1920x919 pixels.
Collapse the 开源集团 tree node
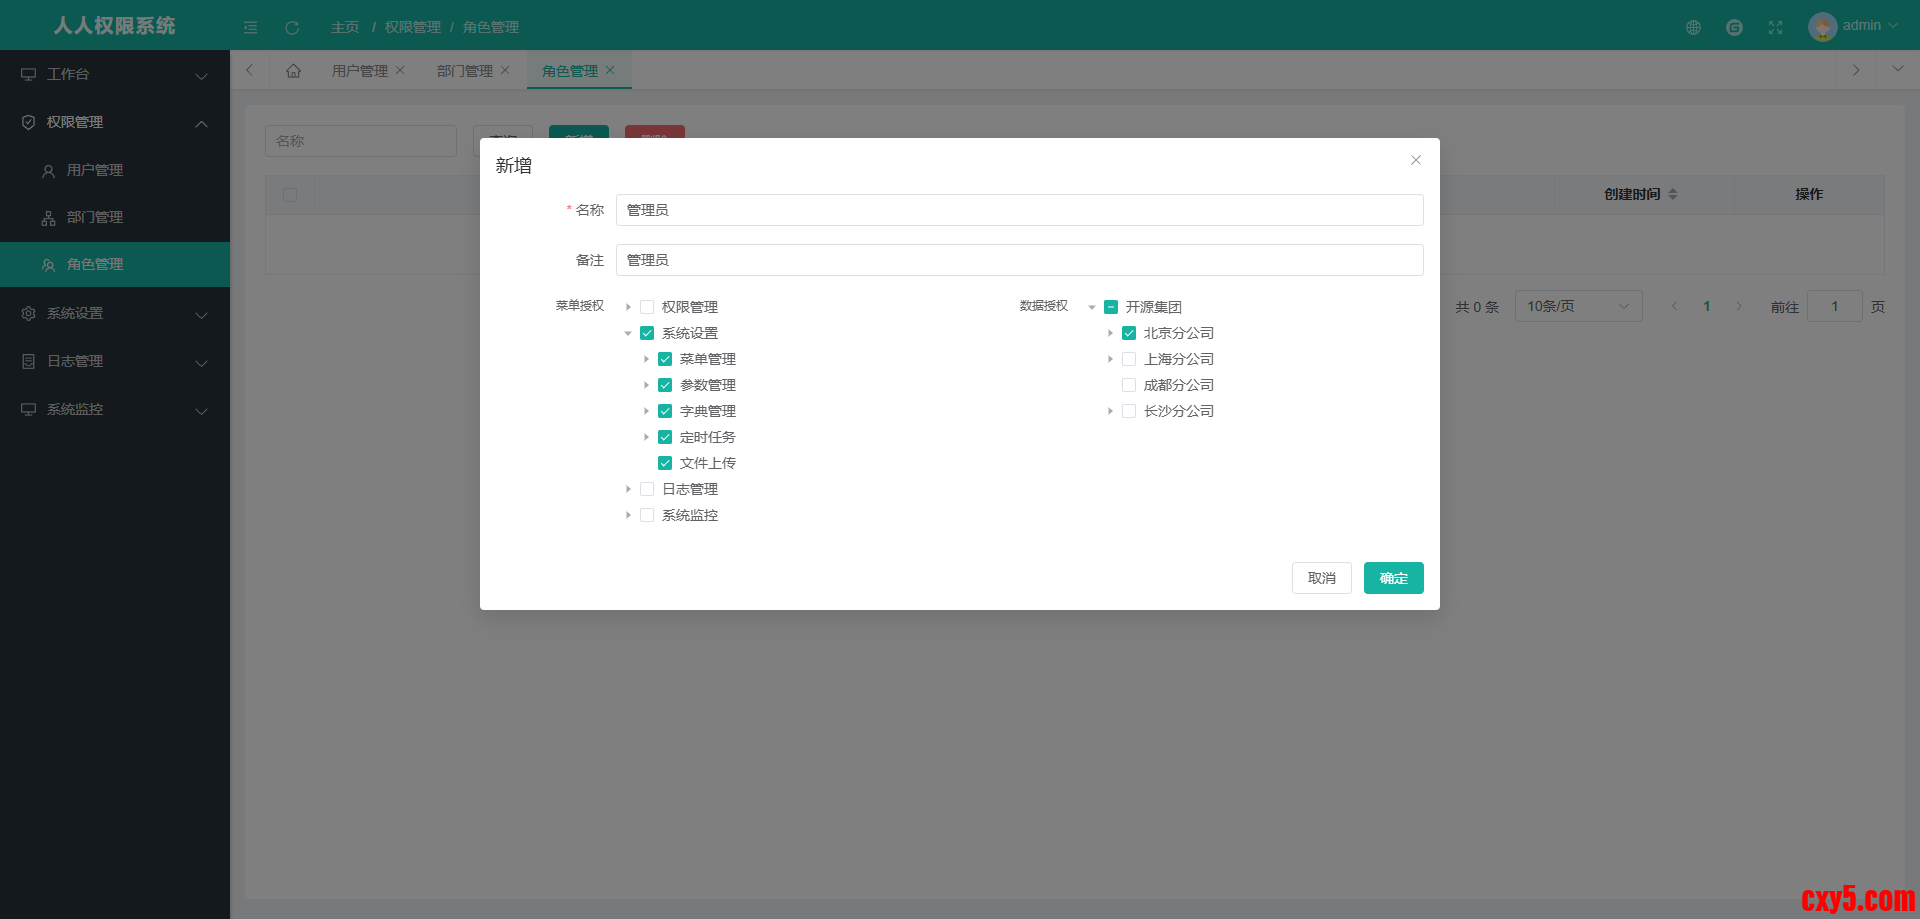pyautogui.click(x=1092, y=307)
